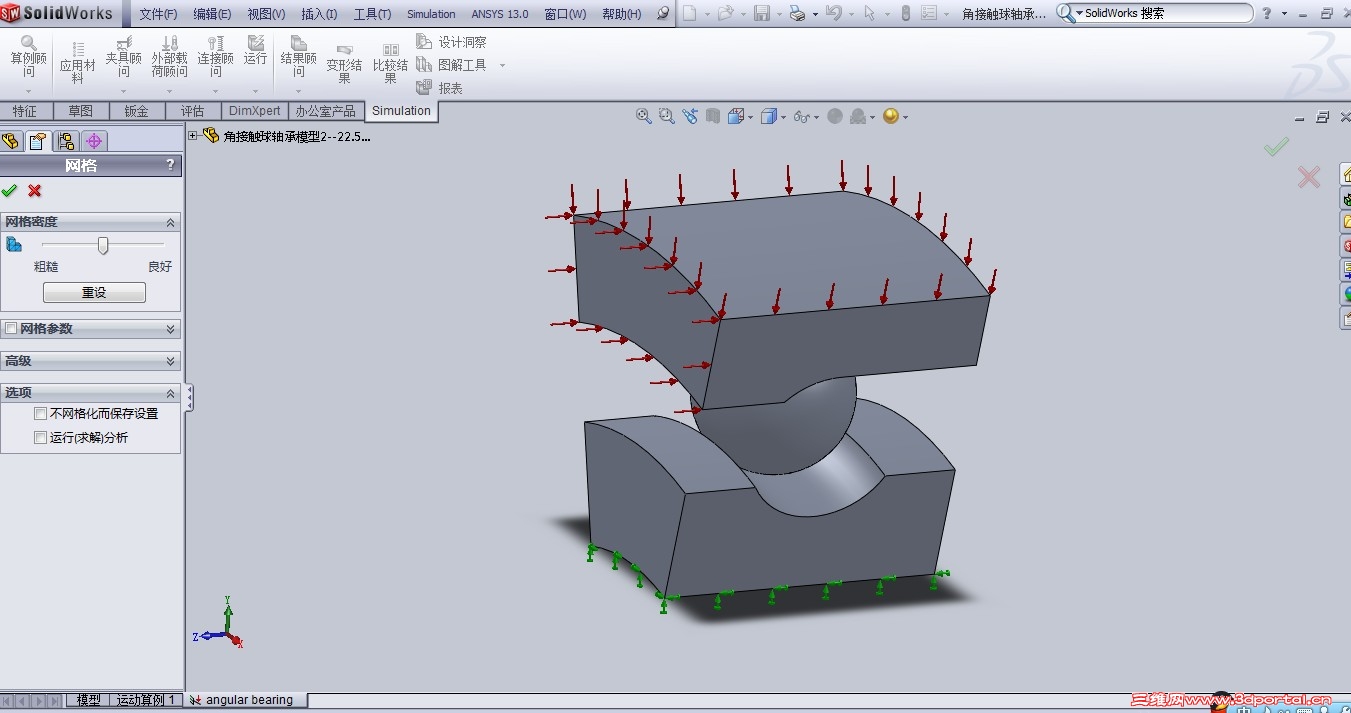Viewport: 1351px width, 713px height.
Task: Switch to ConfigurationManager tab icon
Action: 66,141
